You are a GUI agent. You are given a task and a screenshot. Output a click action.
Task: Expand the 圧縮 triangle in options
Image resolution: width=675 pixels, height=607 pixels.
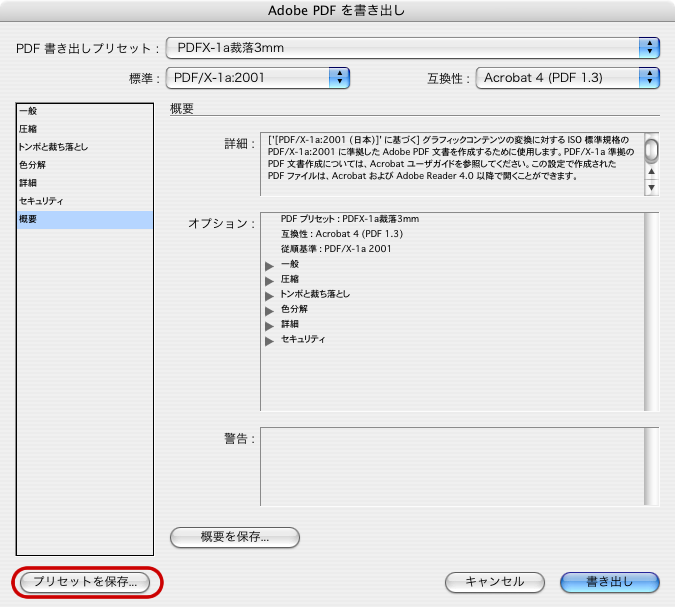click(x=269, y=281)
